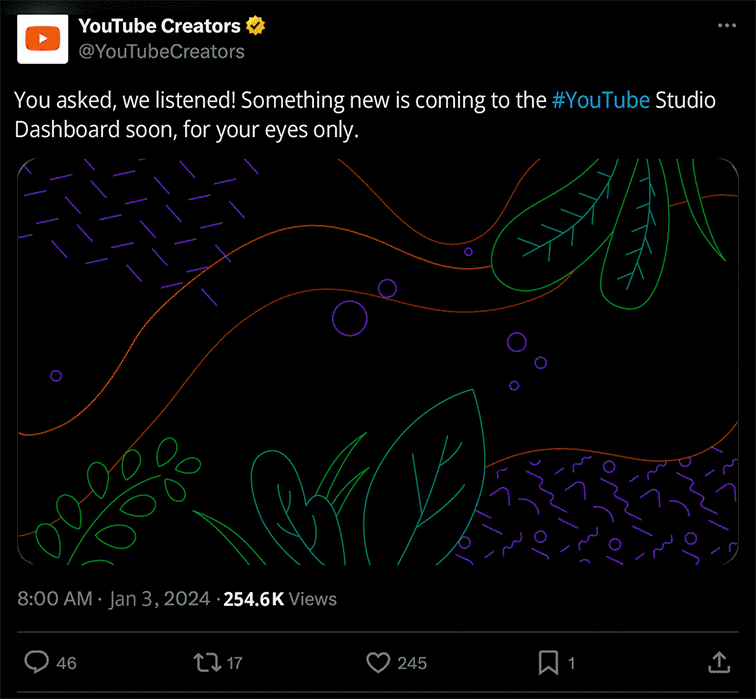Click the 245 likes count
This screenshot has height=699, width=756.
click(x=411, y=663)
